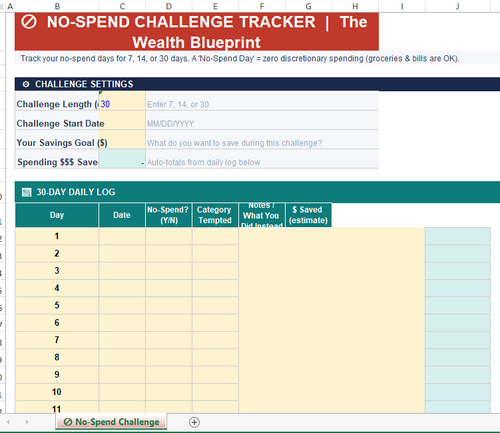
Task: Select the Day 4 cell
Action: [x=57, y=288]
